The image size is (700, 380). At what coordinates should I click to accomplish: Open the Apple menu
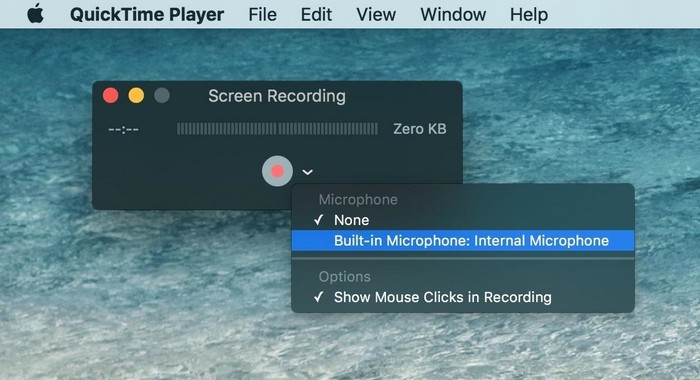[35, 14]
